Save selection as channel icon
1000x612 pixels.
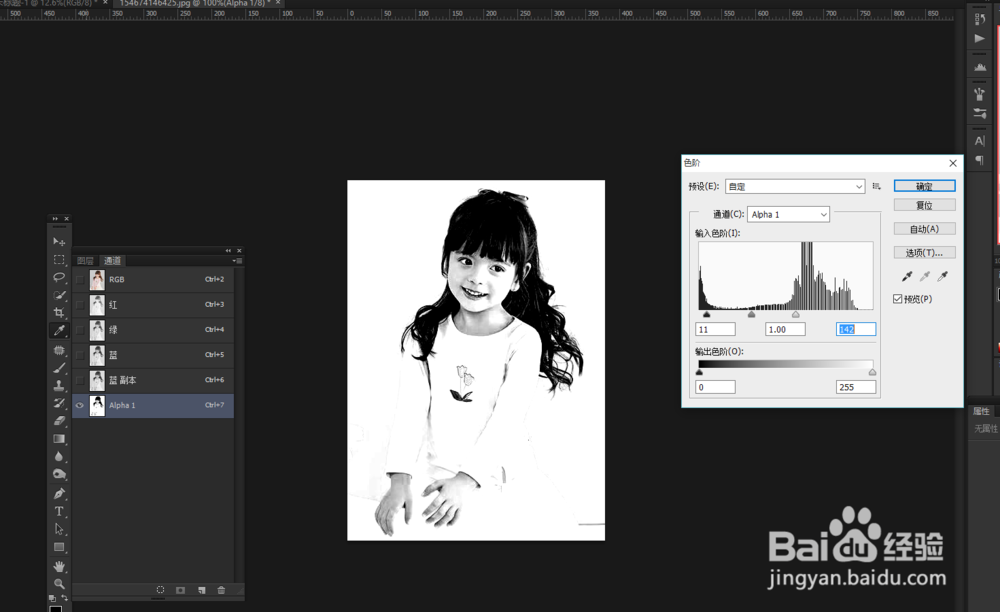click(180, 590)
